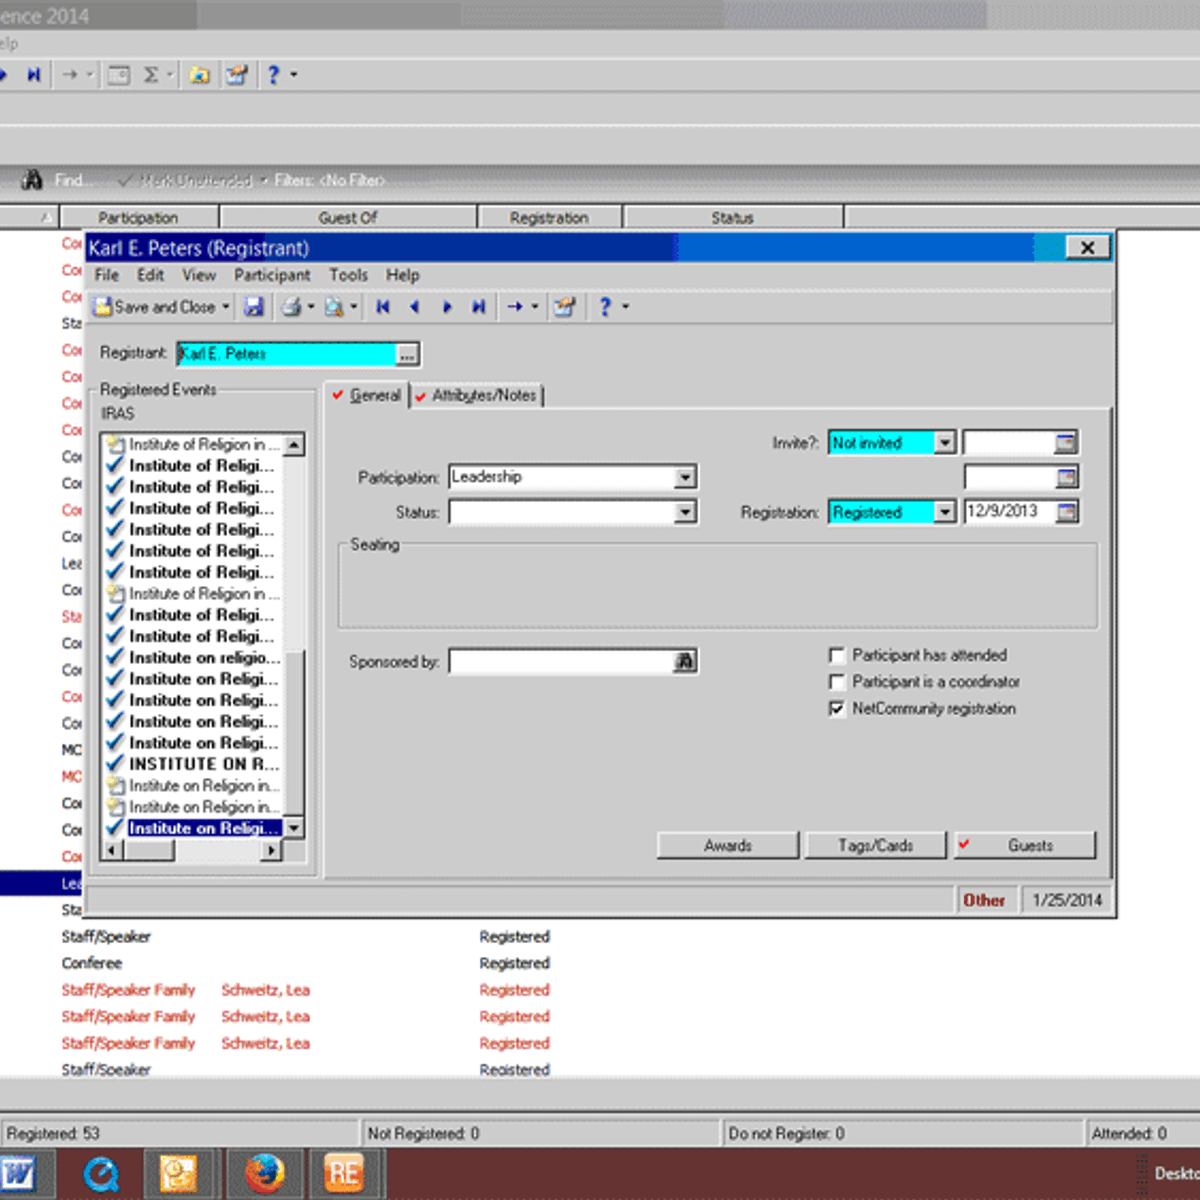Click the Guest Of column header
The width and height of the screenshot is (1200, 1200).
pos(348,217)
